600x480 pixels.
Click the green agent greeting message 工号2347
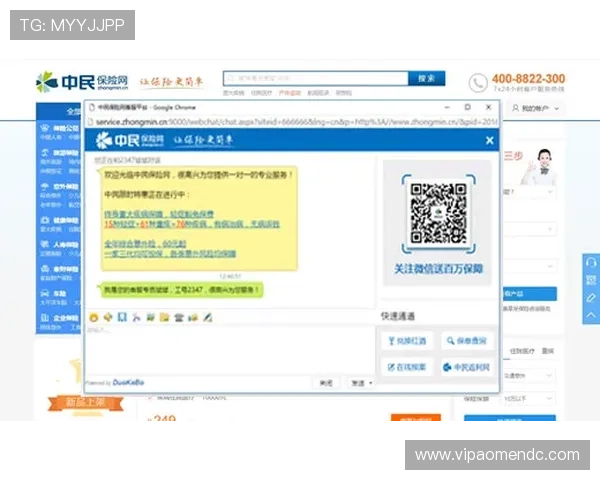181,290
